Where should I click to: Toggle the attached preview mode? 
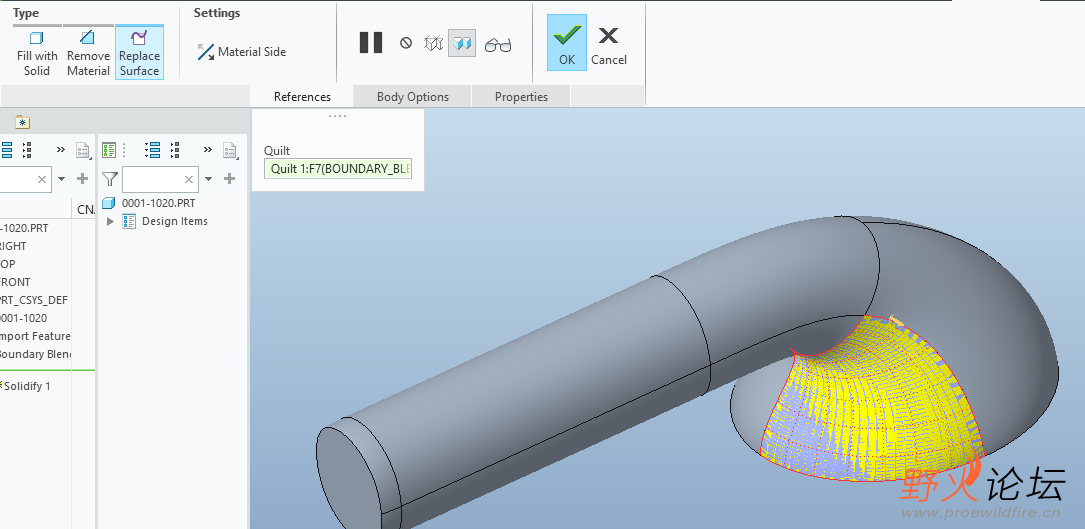(x=462, y=44)
